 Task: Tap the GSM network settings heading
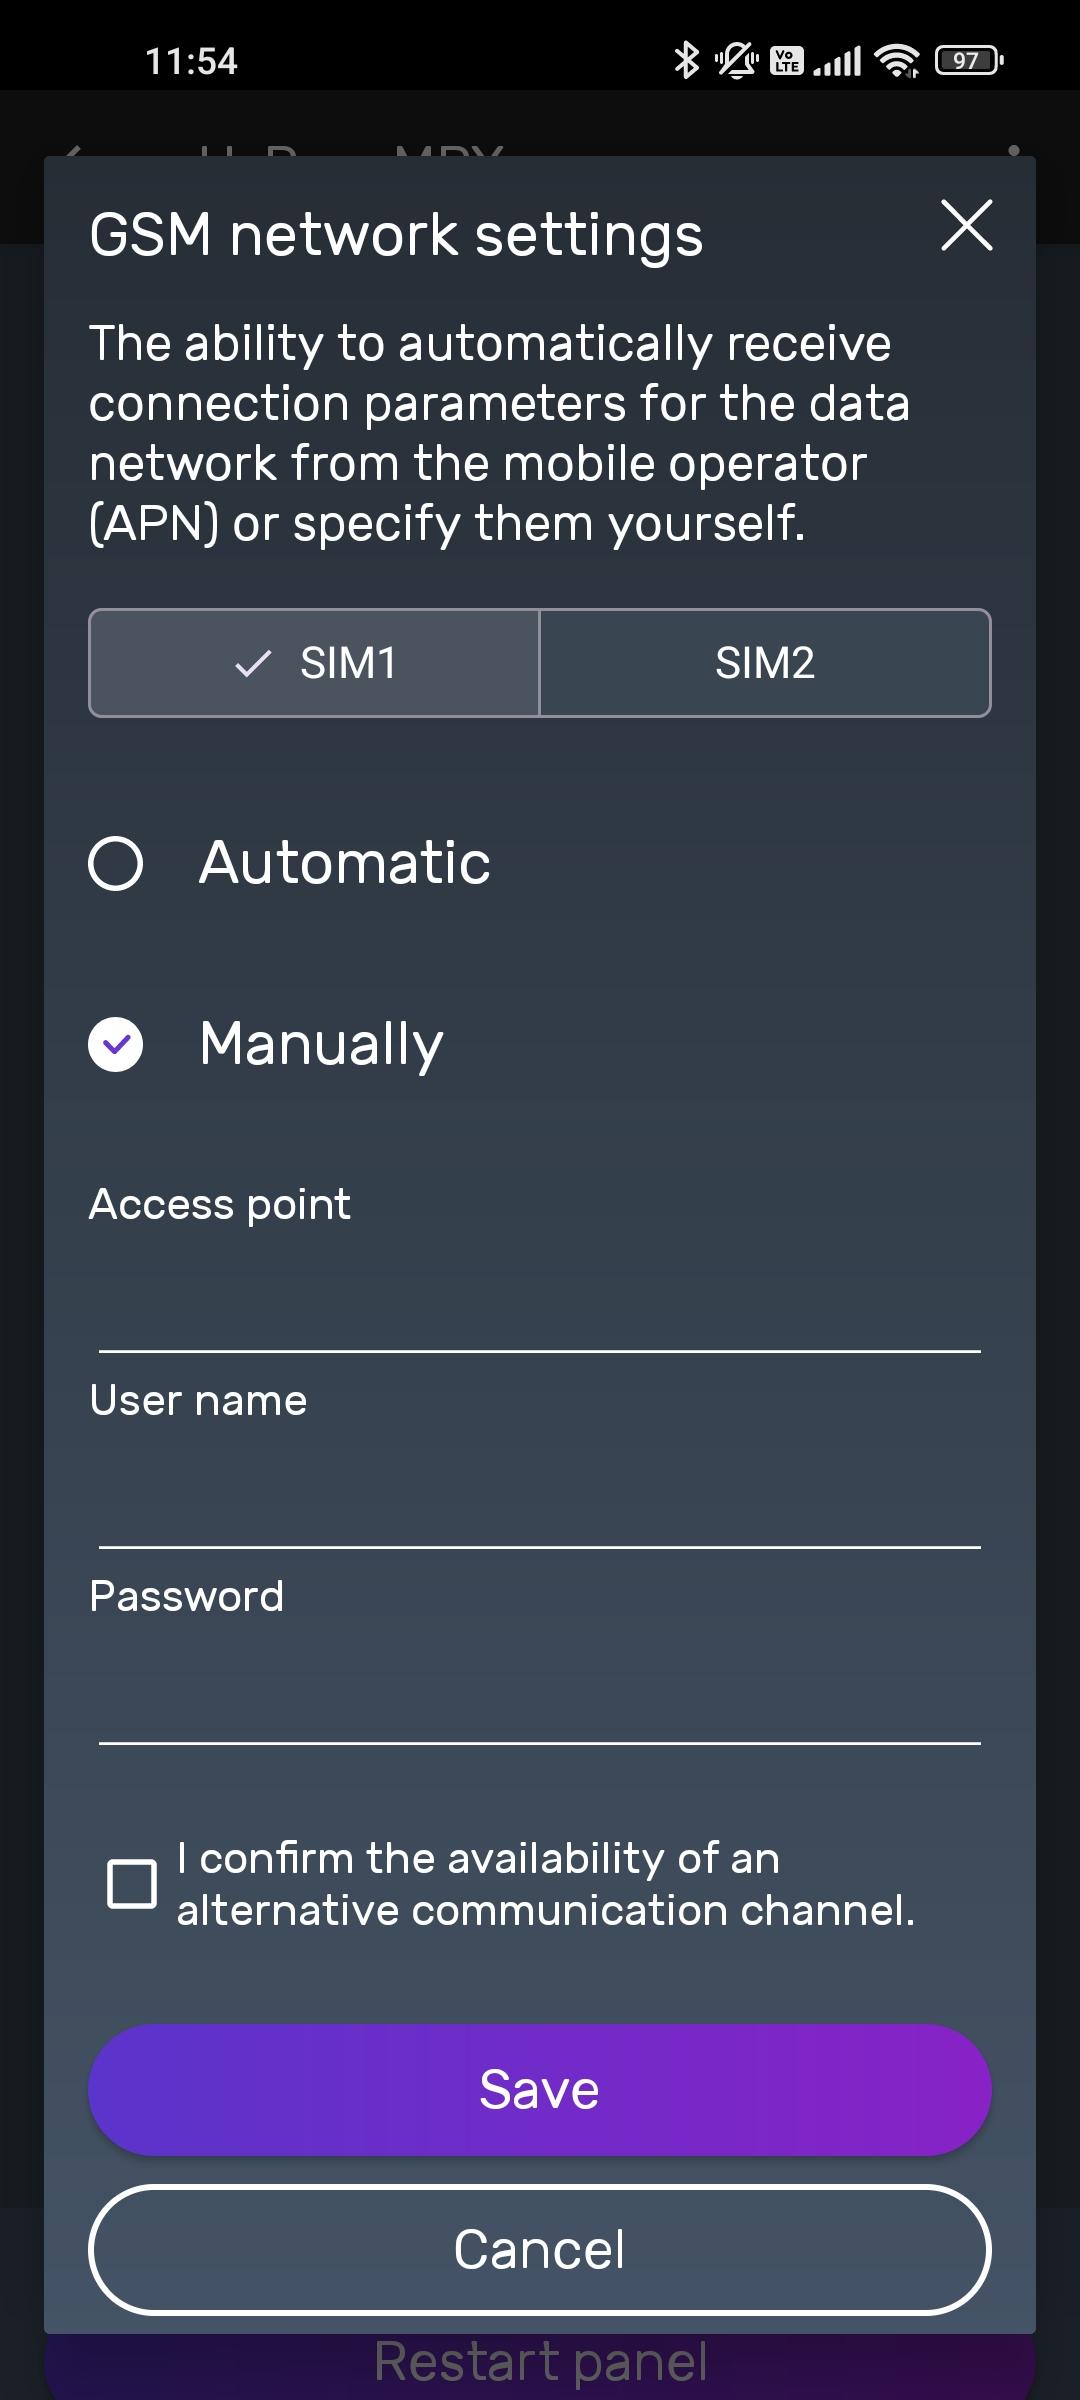[x=396, y=236]
